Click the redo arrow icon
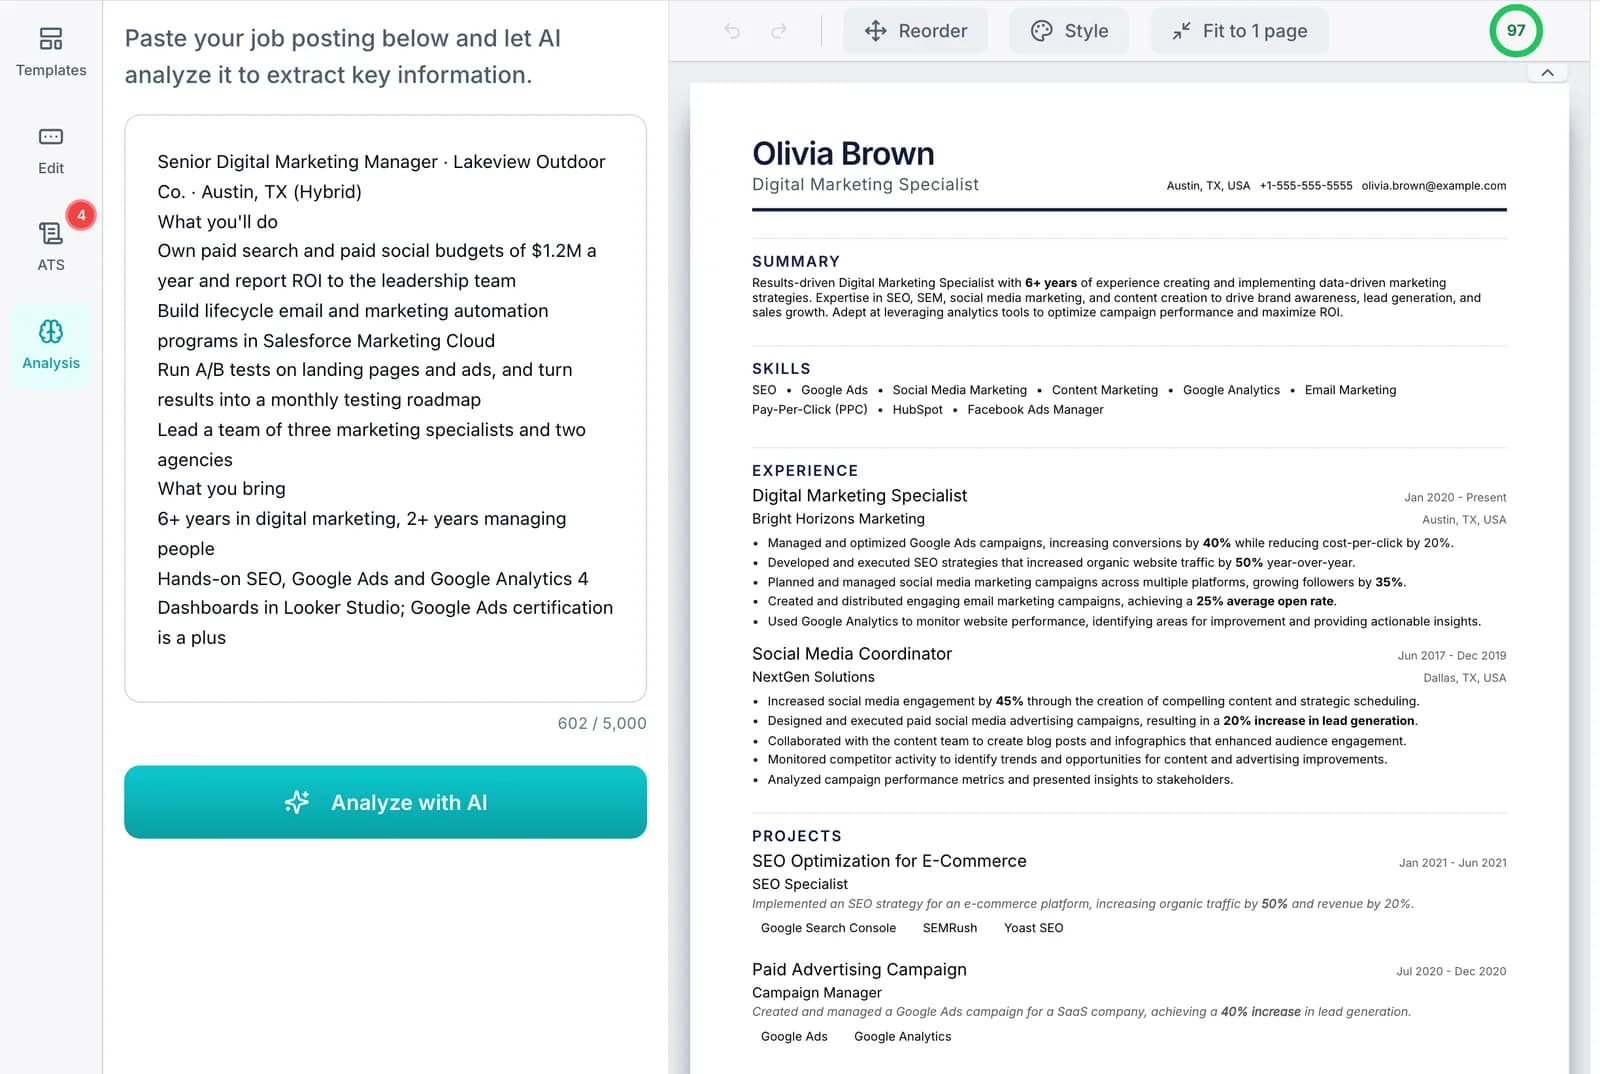The height and width of the screenshot is (1074, 1600). [778, 31]
